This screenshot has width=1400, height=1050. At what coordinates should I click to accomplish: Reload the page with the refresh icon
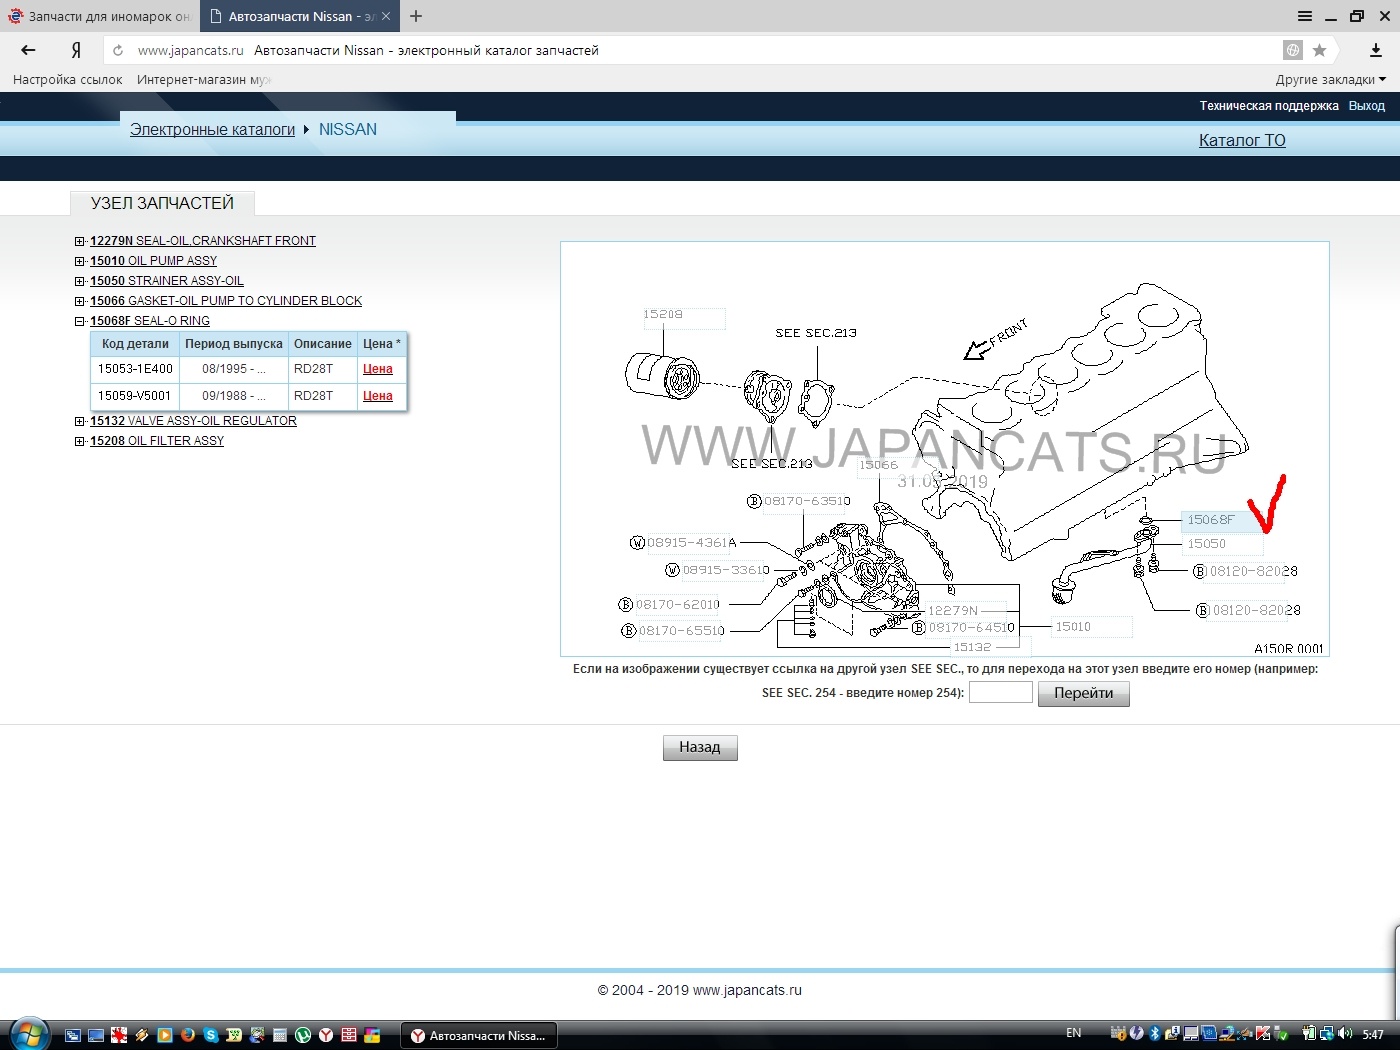(x=118, y=50)
